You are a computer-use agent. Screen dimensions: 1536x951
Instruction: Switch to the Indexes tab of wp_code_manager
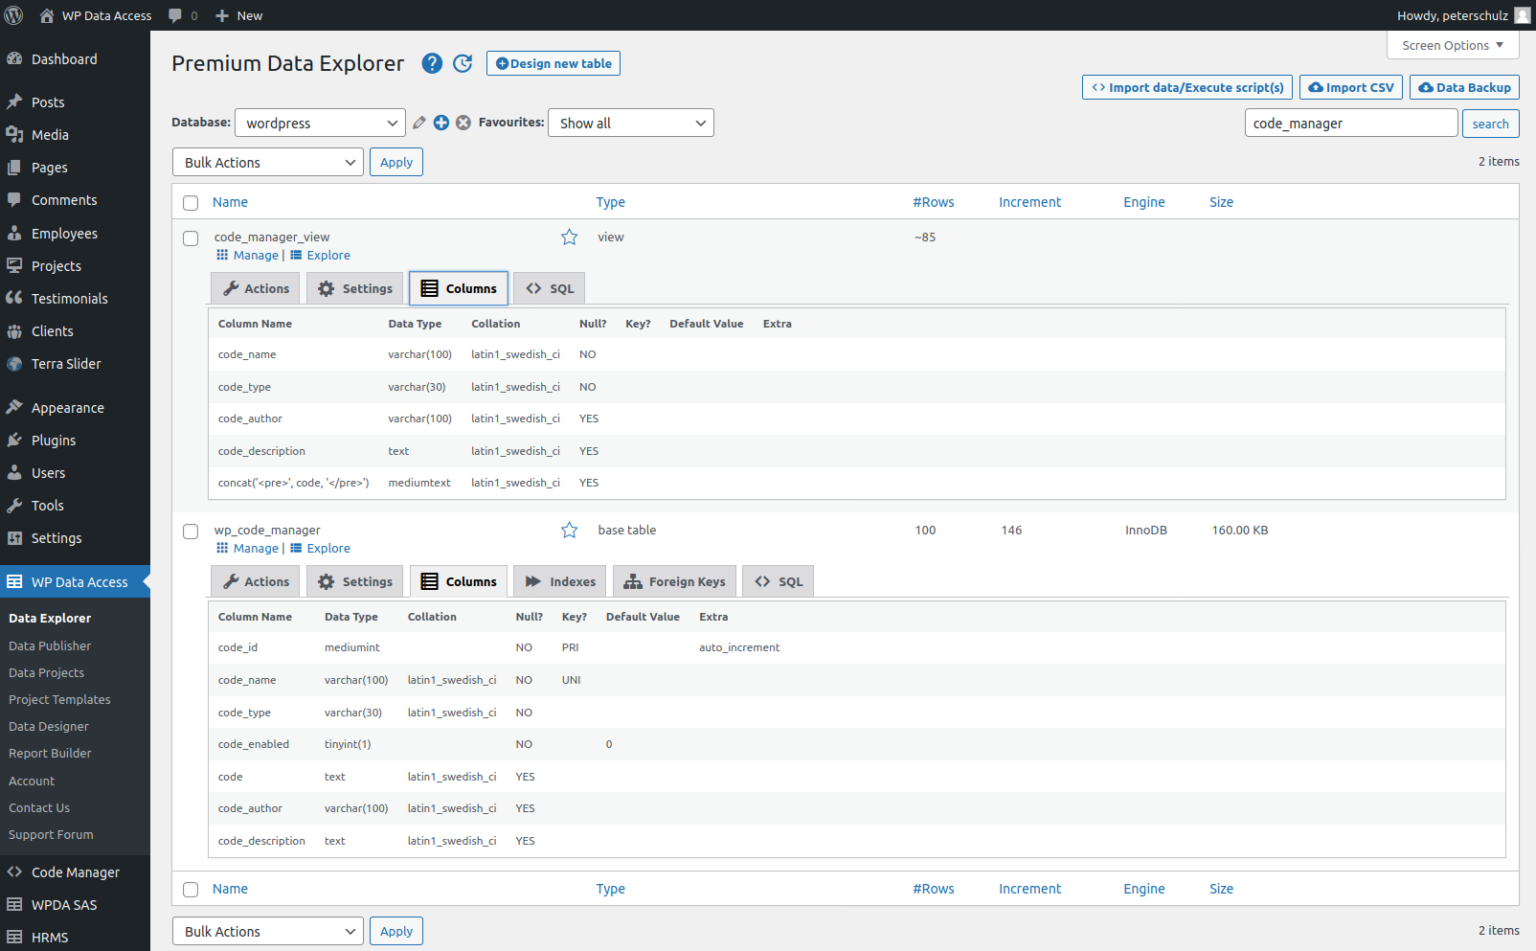559,581
